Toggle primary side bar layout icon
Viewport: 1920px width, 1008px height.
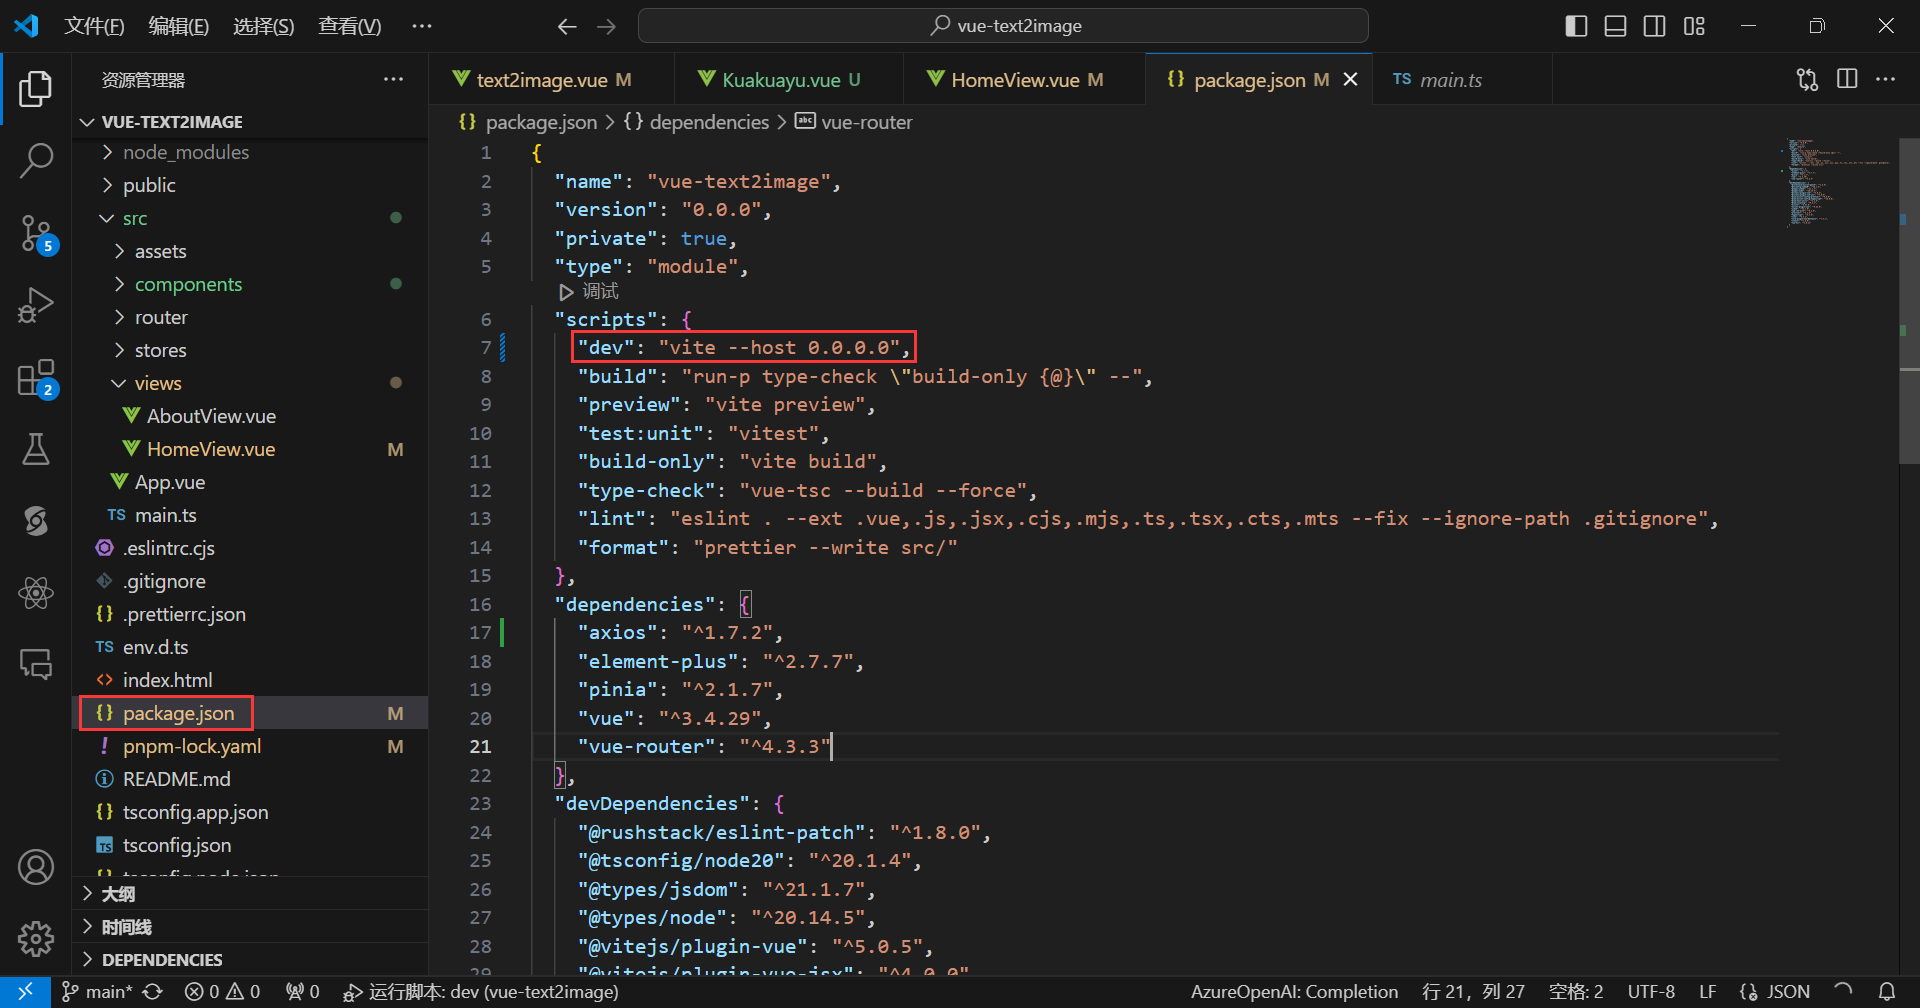coord(1576,26)
